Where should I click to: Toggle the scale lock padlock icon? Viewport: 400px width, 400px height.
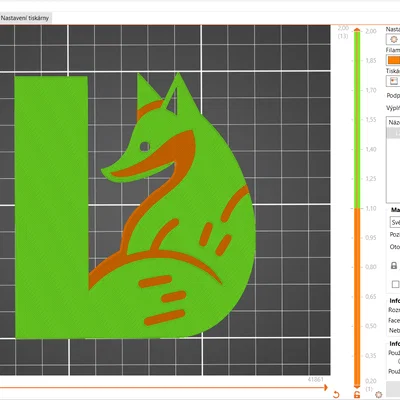394,266
